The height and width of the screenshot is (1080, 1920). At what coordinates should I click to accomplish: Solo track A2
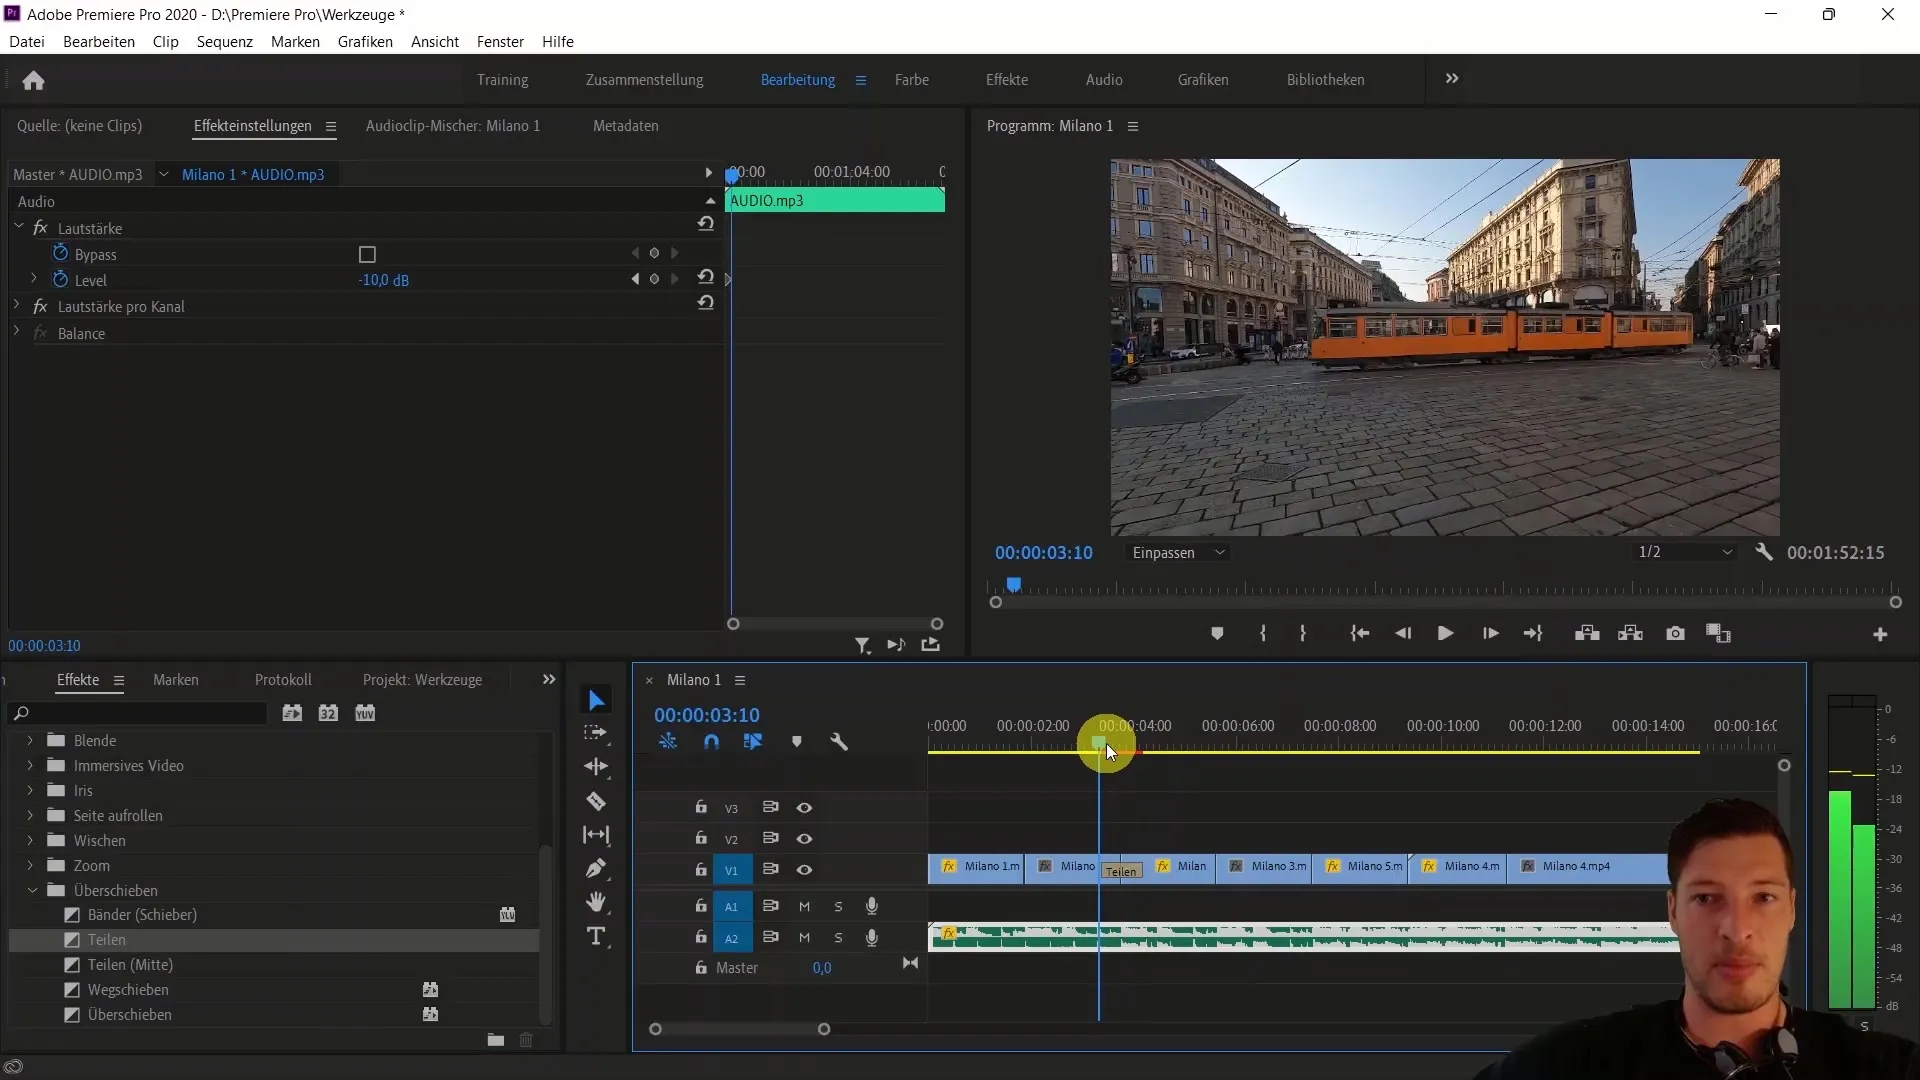(838, 938)
